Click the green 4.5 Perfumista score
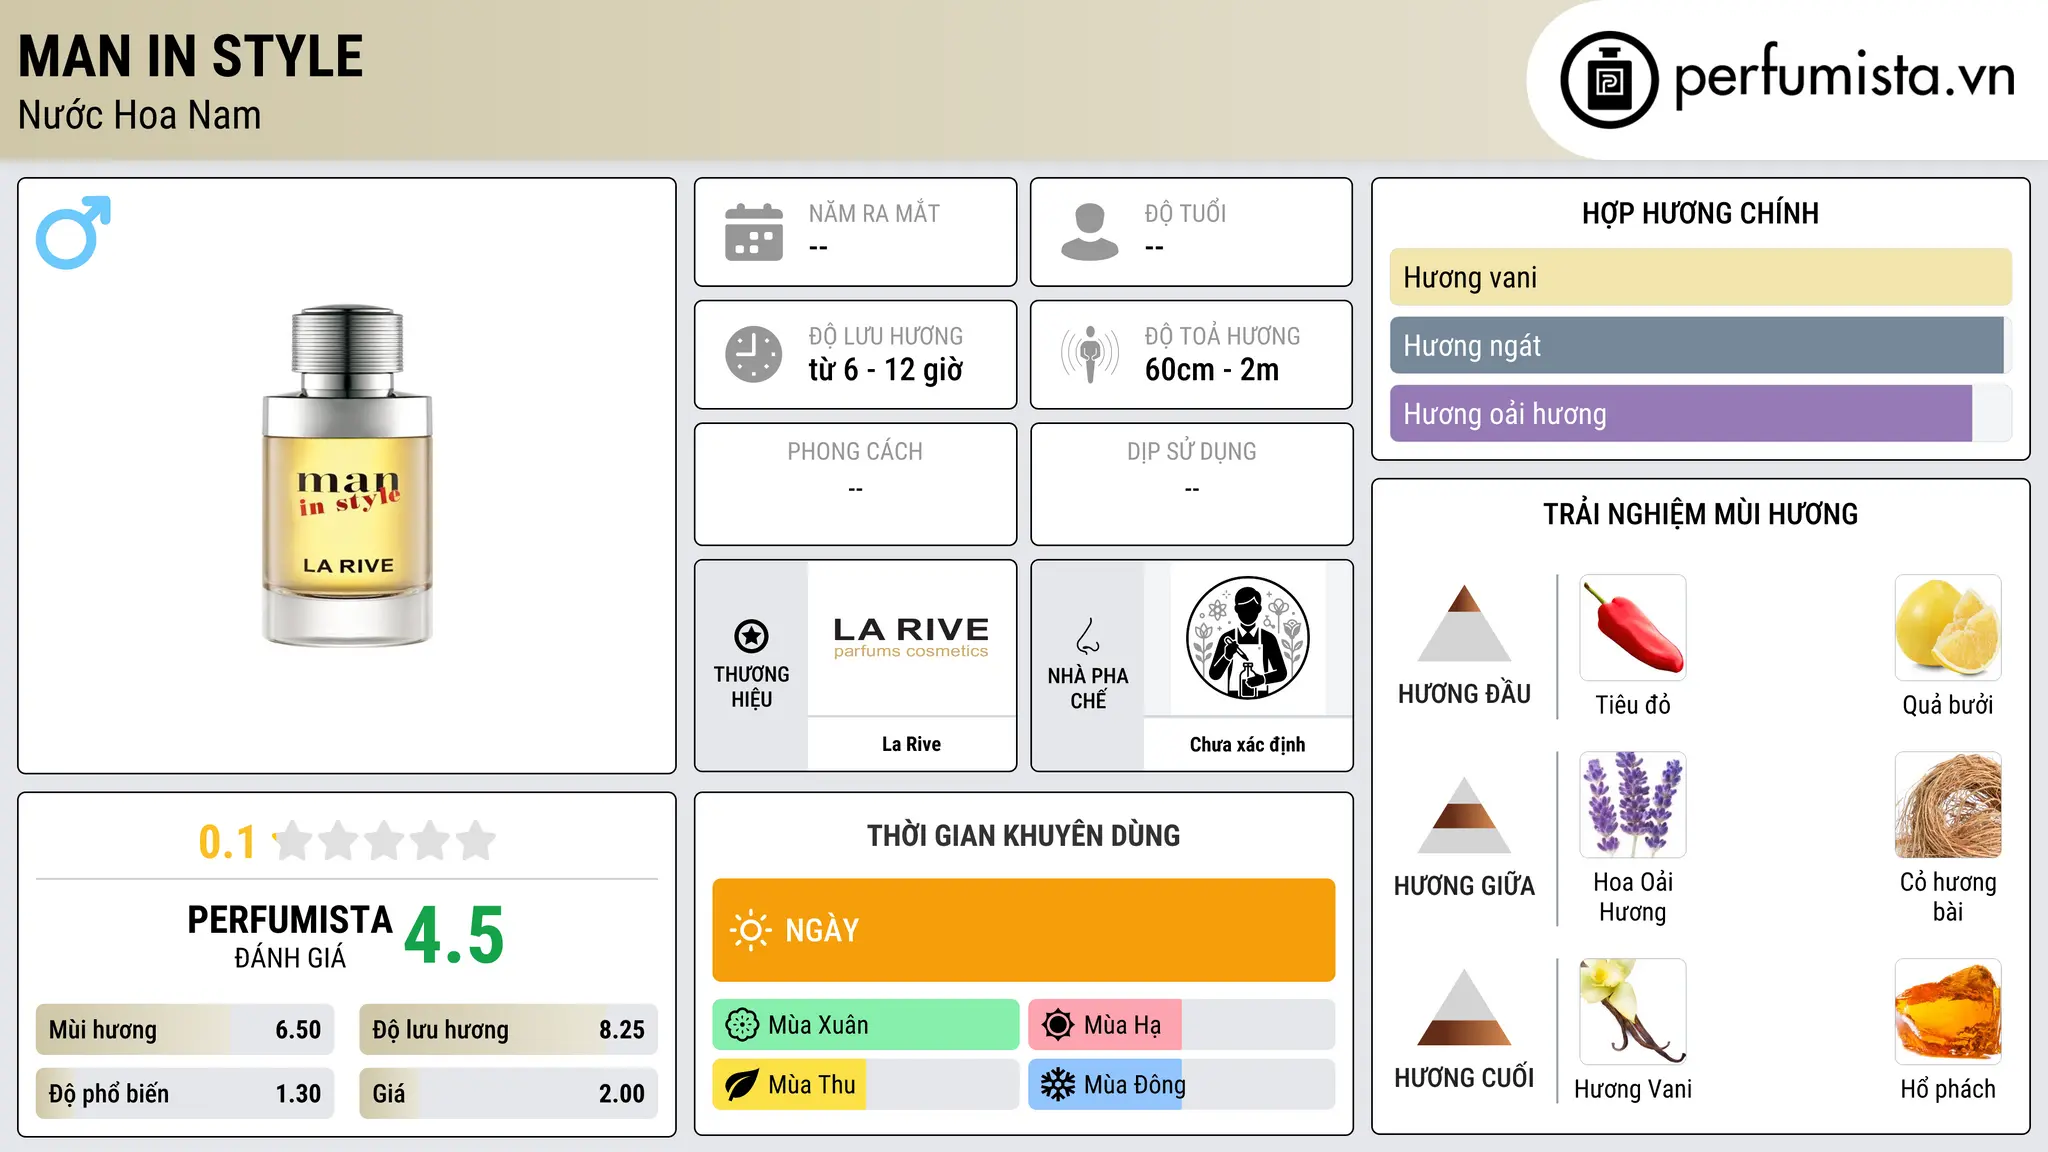This screenshot has height=1152, width=2048. [x=454, y=936]
